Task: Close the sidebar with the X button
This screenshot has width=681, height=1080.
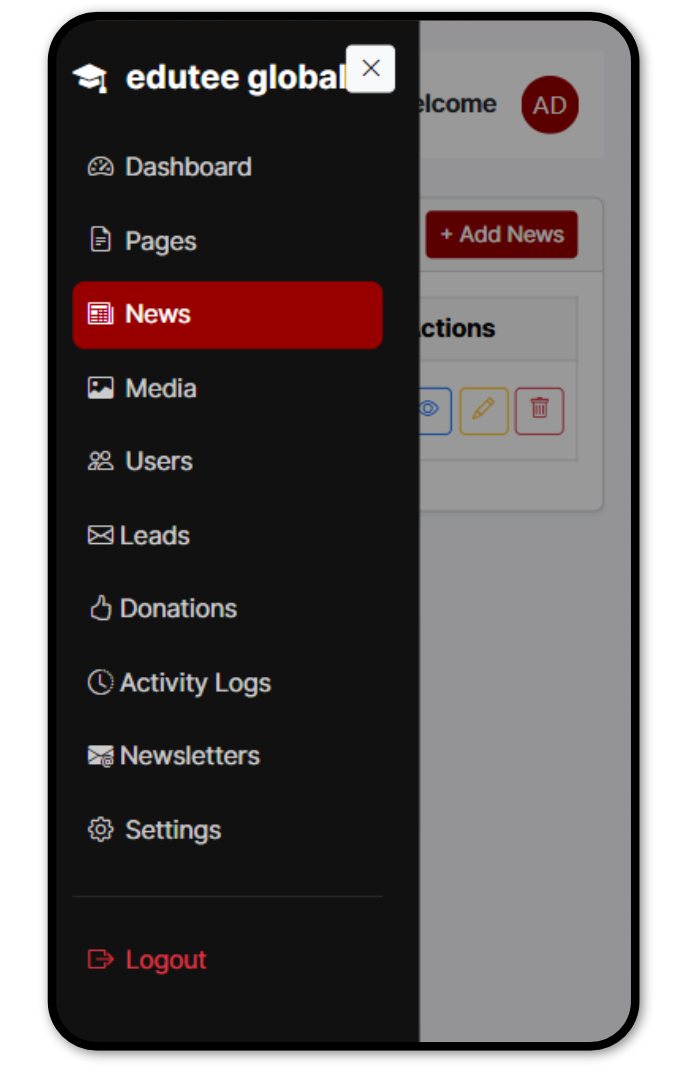Action: [x=370, y=68]
